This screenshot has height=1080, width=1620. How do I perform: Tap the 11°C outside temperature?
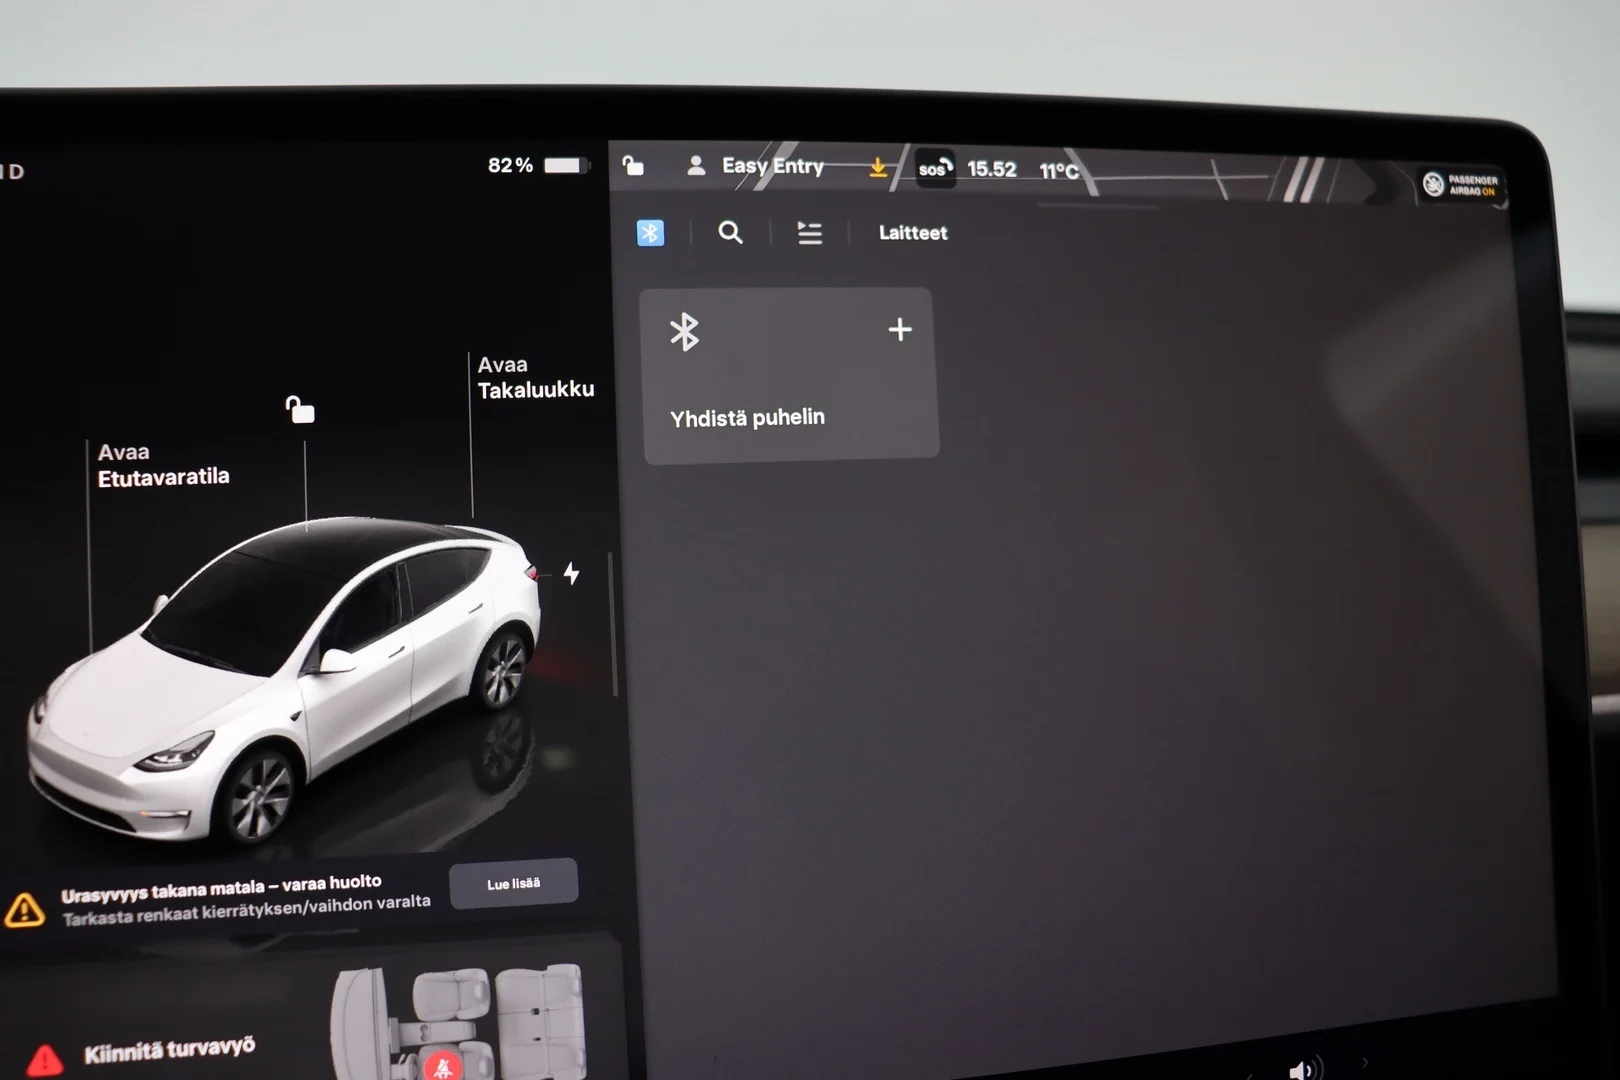(x=1059, y=171)
